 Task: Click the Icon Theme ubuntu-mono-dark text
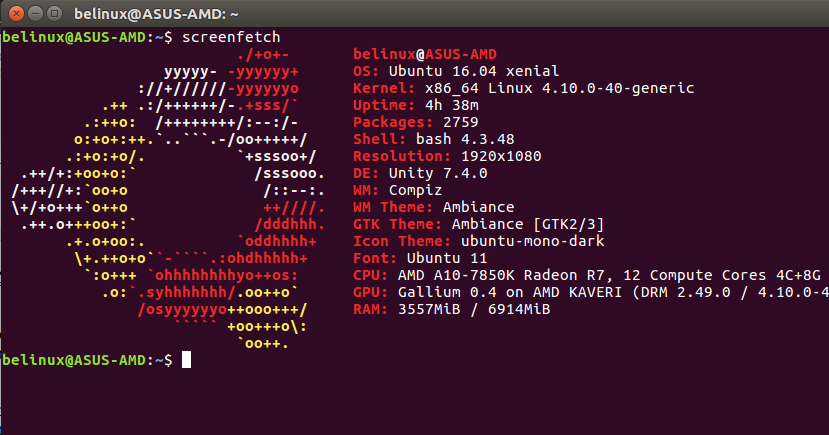pos(532,241)
